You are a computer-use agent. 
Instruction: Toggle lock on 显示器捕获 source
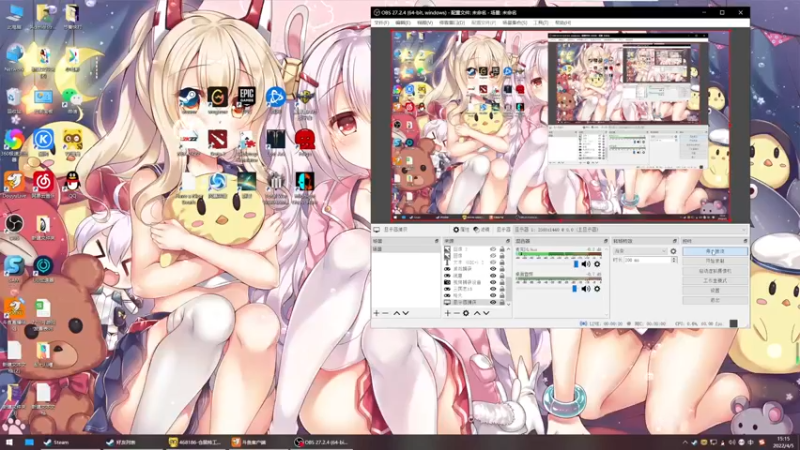(502, 302)
